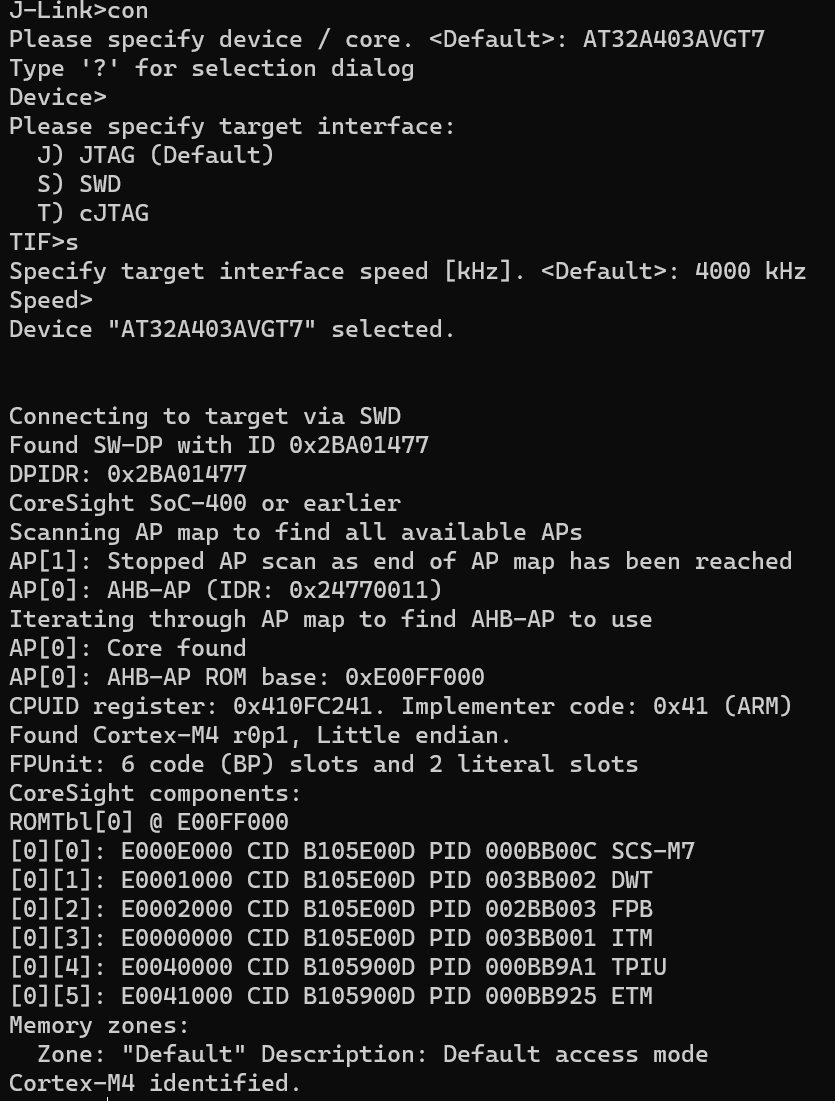The height and width of the screenshot is (1101, 835).
Task: Click the DWT component entry
Action: [631, 880]
